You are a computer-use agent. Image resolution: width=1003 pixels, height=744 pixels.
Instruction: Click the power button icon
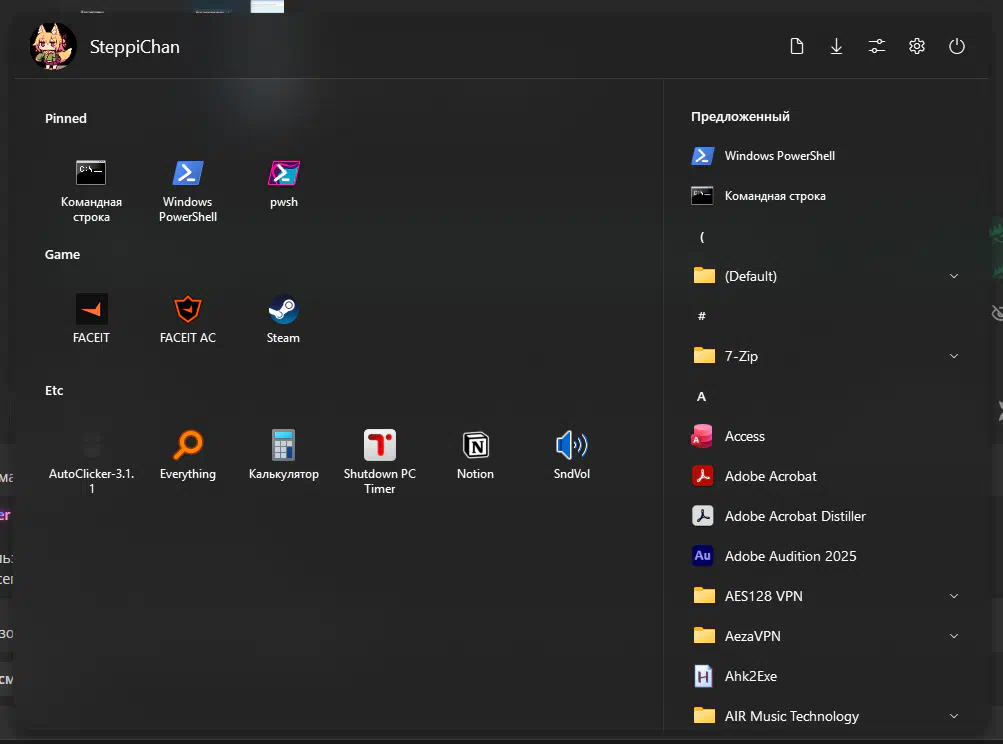click(957, 46)
